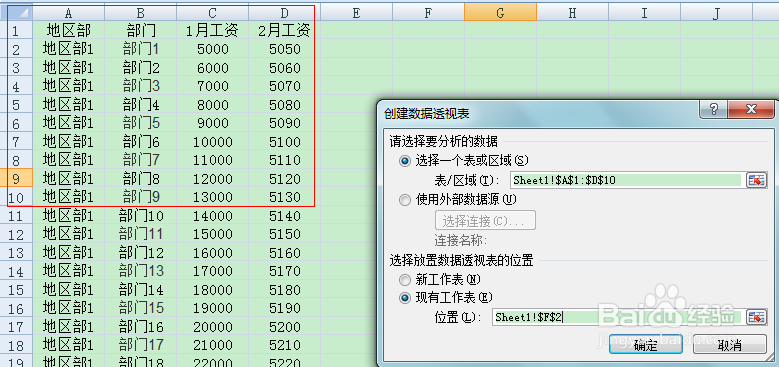Screen dimensions: 779x367
Task: Click 地区部1 cell in row 11
Action: [69, 216]
